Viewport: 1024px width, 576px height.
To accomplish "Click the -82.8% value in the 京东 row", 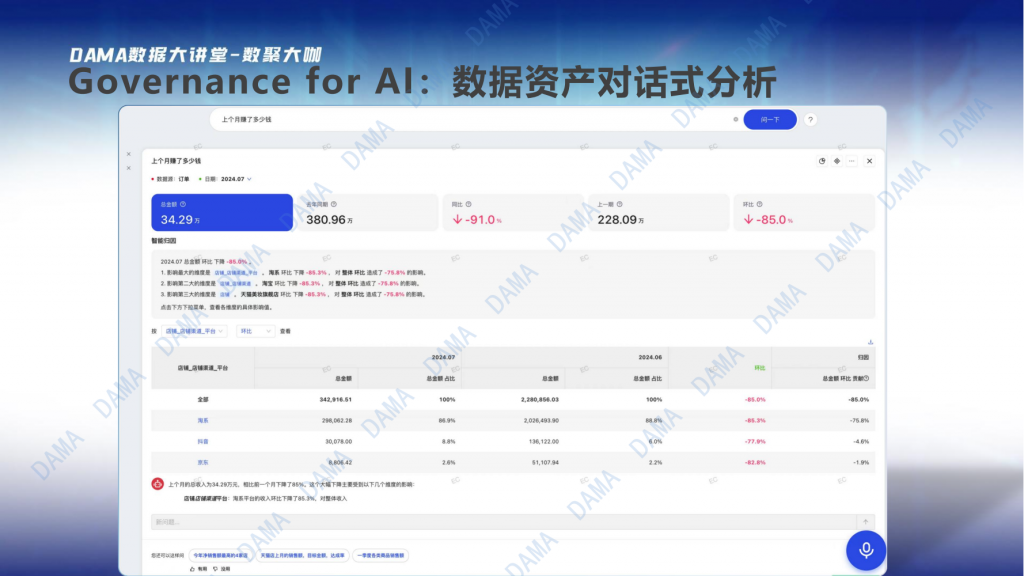I will 756,462.
